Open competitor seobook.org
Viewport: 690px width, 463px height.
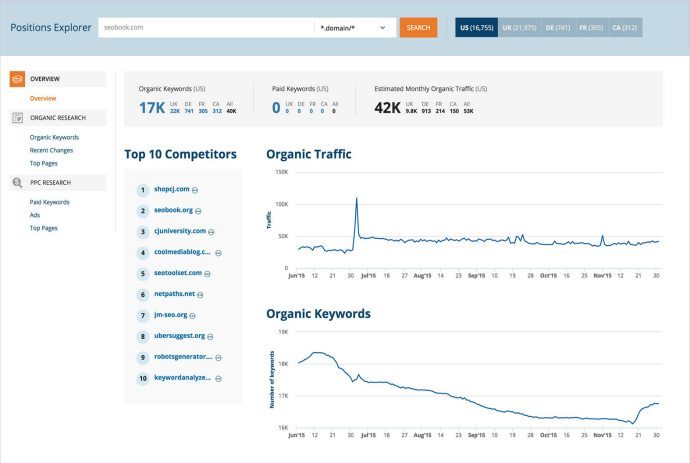(x=173, y=210)
